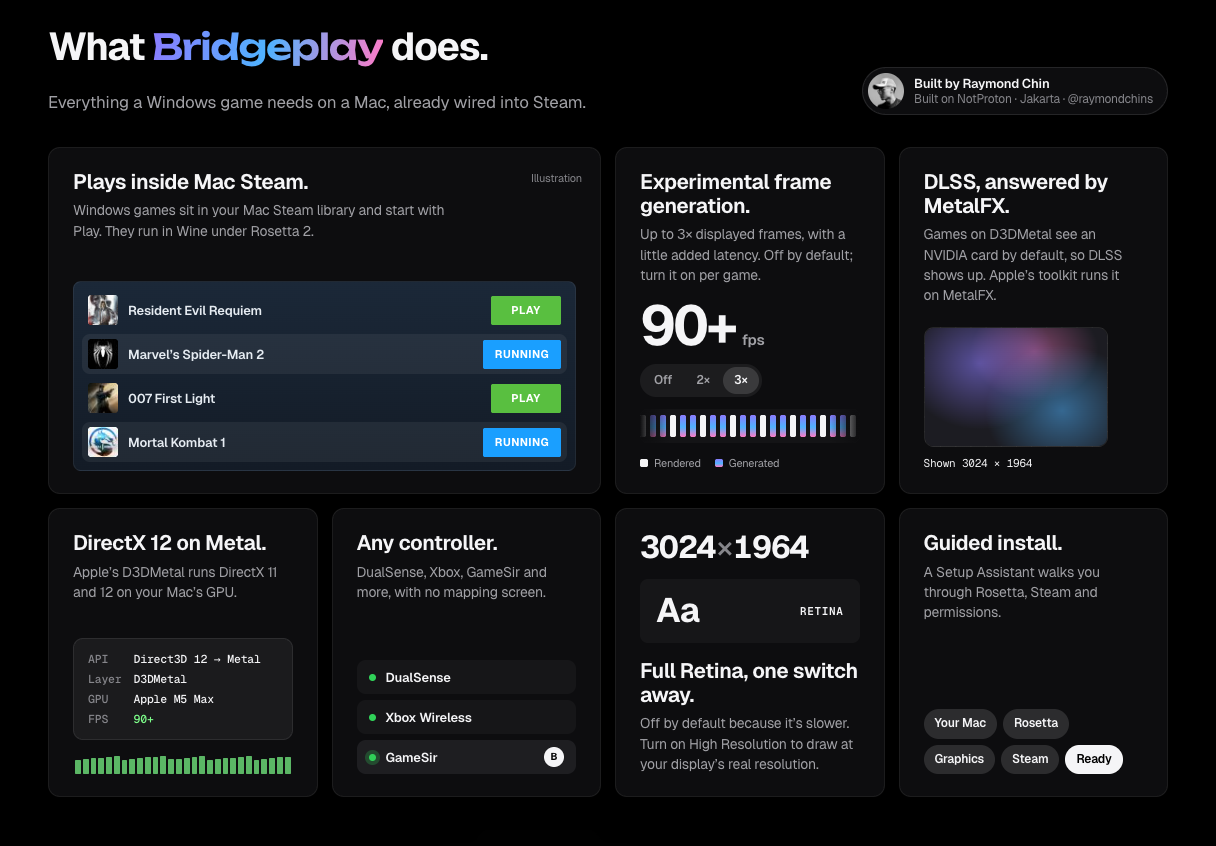Screen dimensions: 1216x846
Task: Click the rendered/generated frame strip
Action: (748, 426)
